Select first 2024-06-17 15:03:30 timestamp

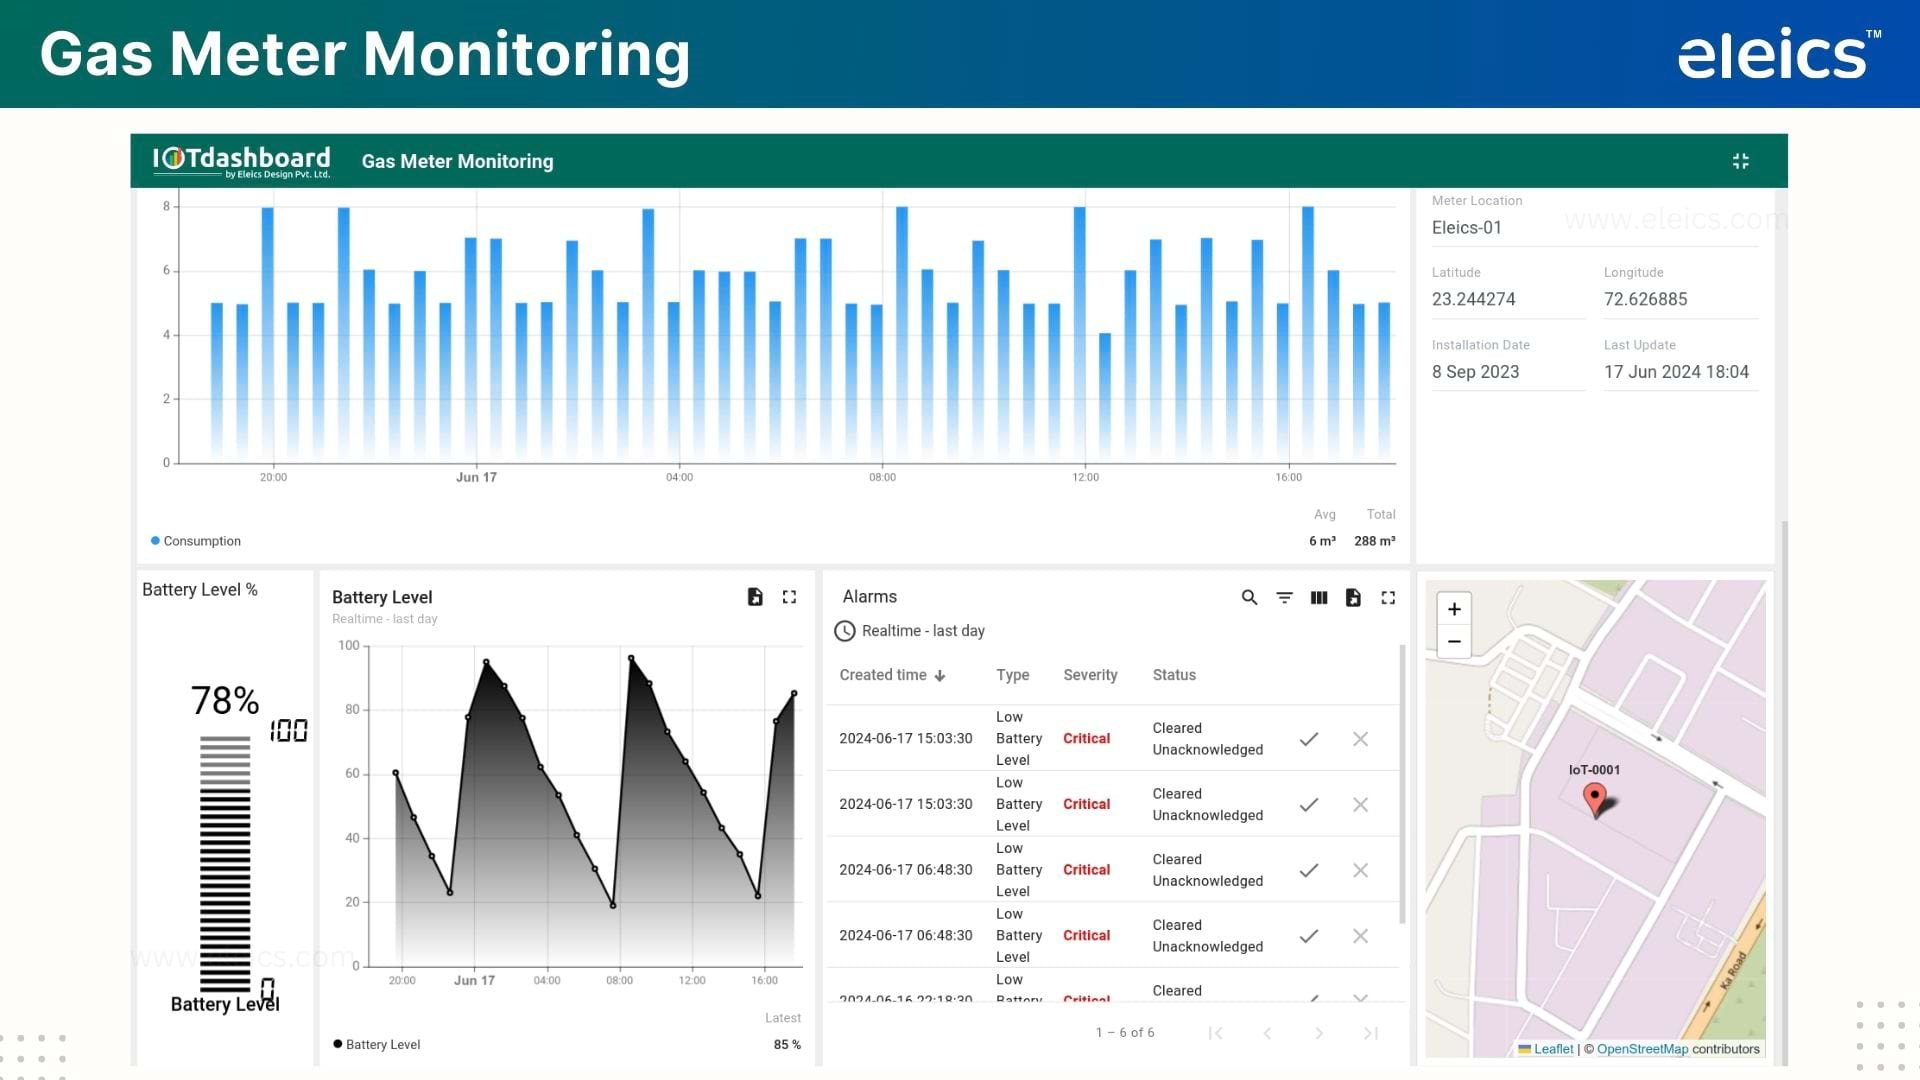coord(905,739)
